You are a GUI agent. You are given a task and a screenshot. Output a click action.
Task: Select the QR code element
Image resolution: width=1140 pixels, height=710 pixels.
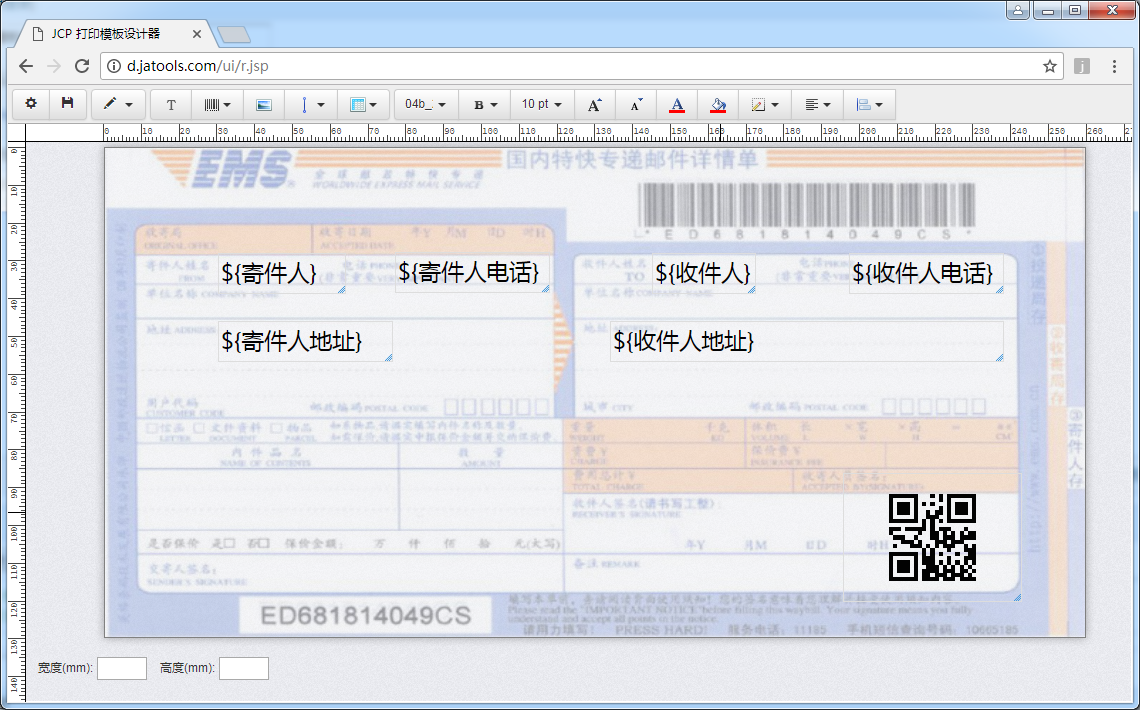pyautogui.click(x=932, y=538)
